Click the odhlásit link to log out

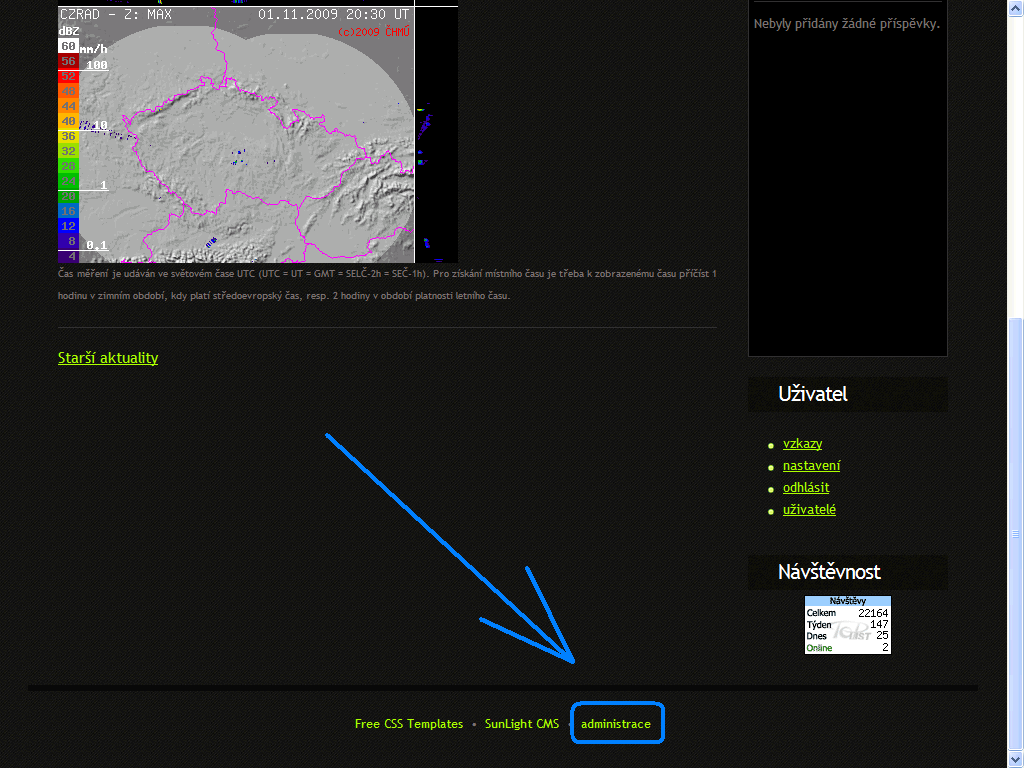pyautogui.click(x=805, y=488)
